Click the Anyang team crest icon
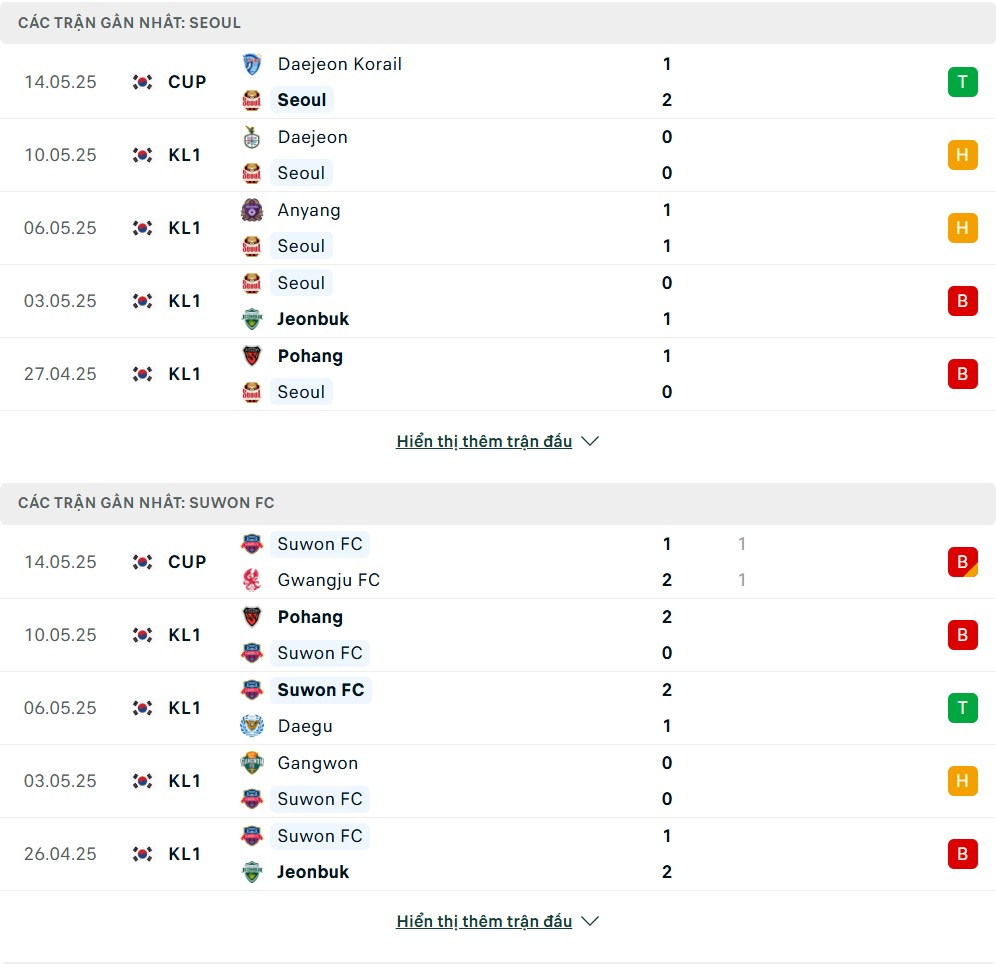This screenshot has width=996, height=964. [252, 210]
